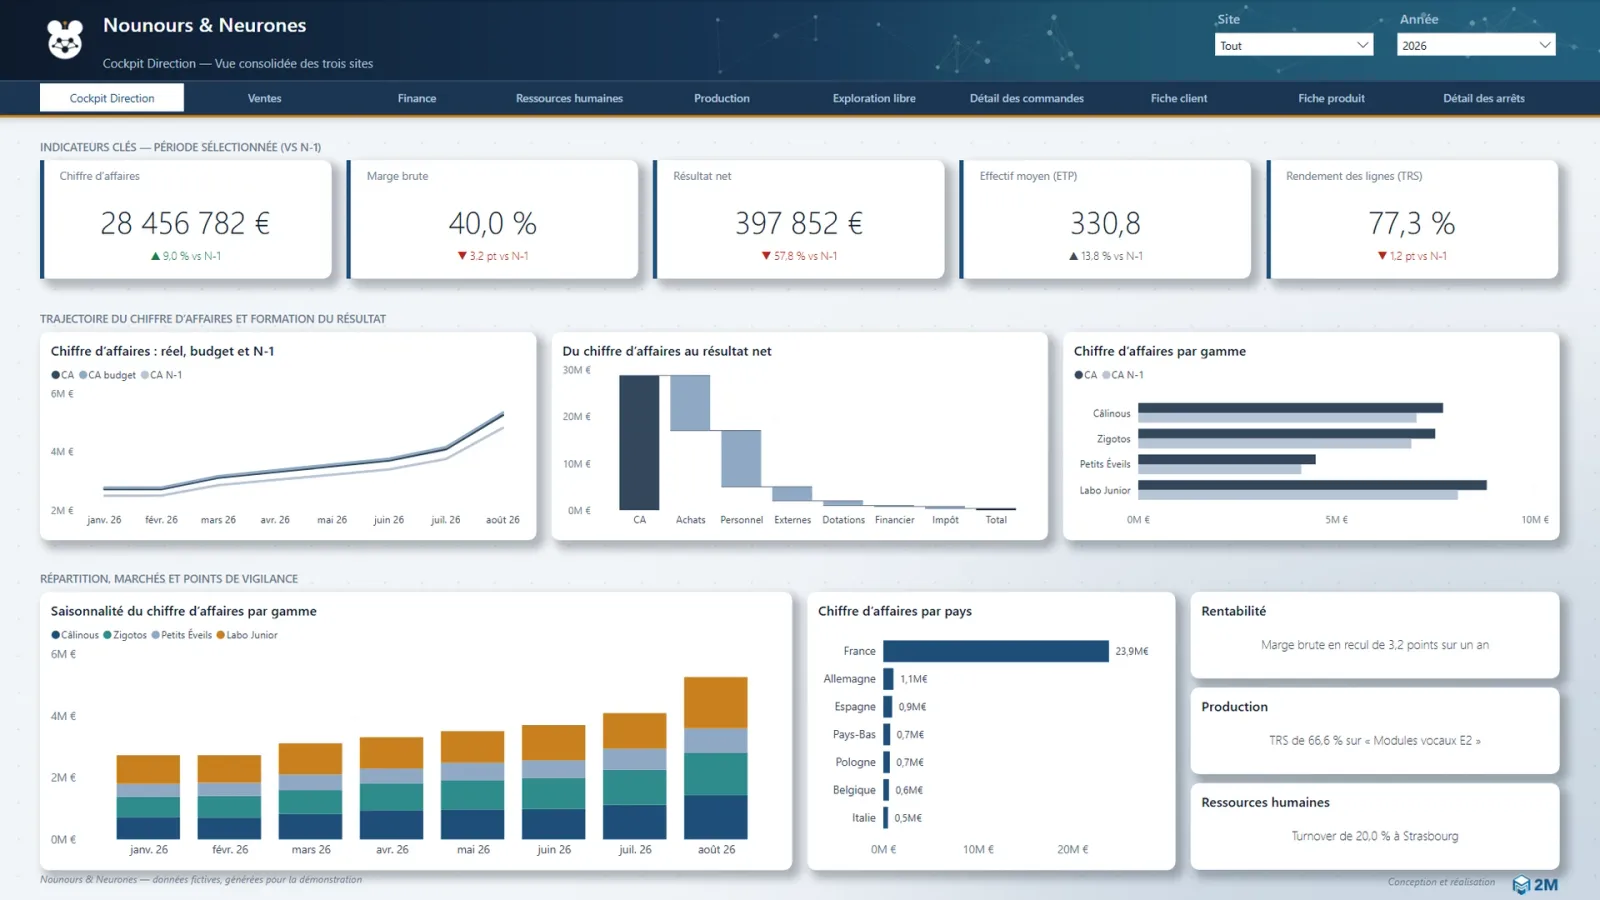Click the CA budget legend marker in line chart
The image size is (1600, 900).
tap(83, 375)
